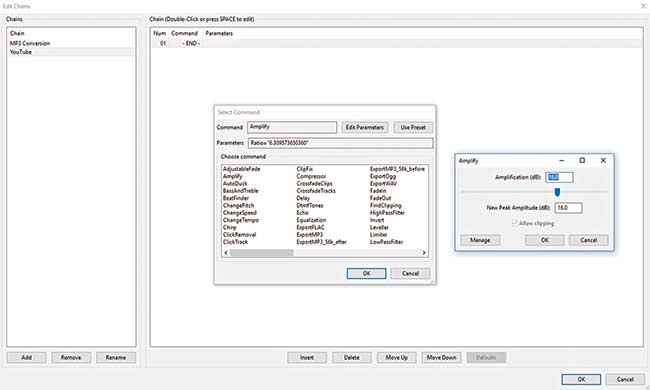Click Rename below the Chains list

[x=116, y=357]
